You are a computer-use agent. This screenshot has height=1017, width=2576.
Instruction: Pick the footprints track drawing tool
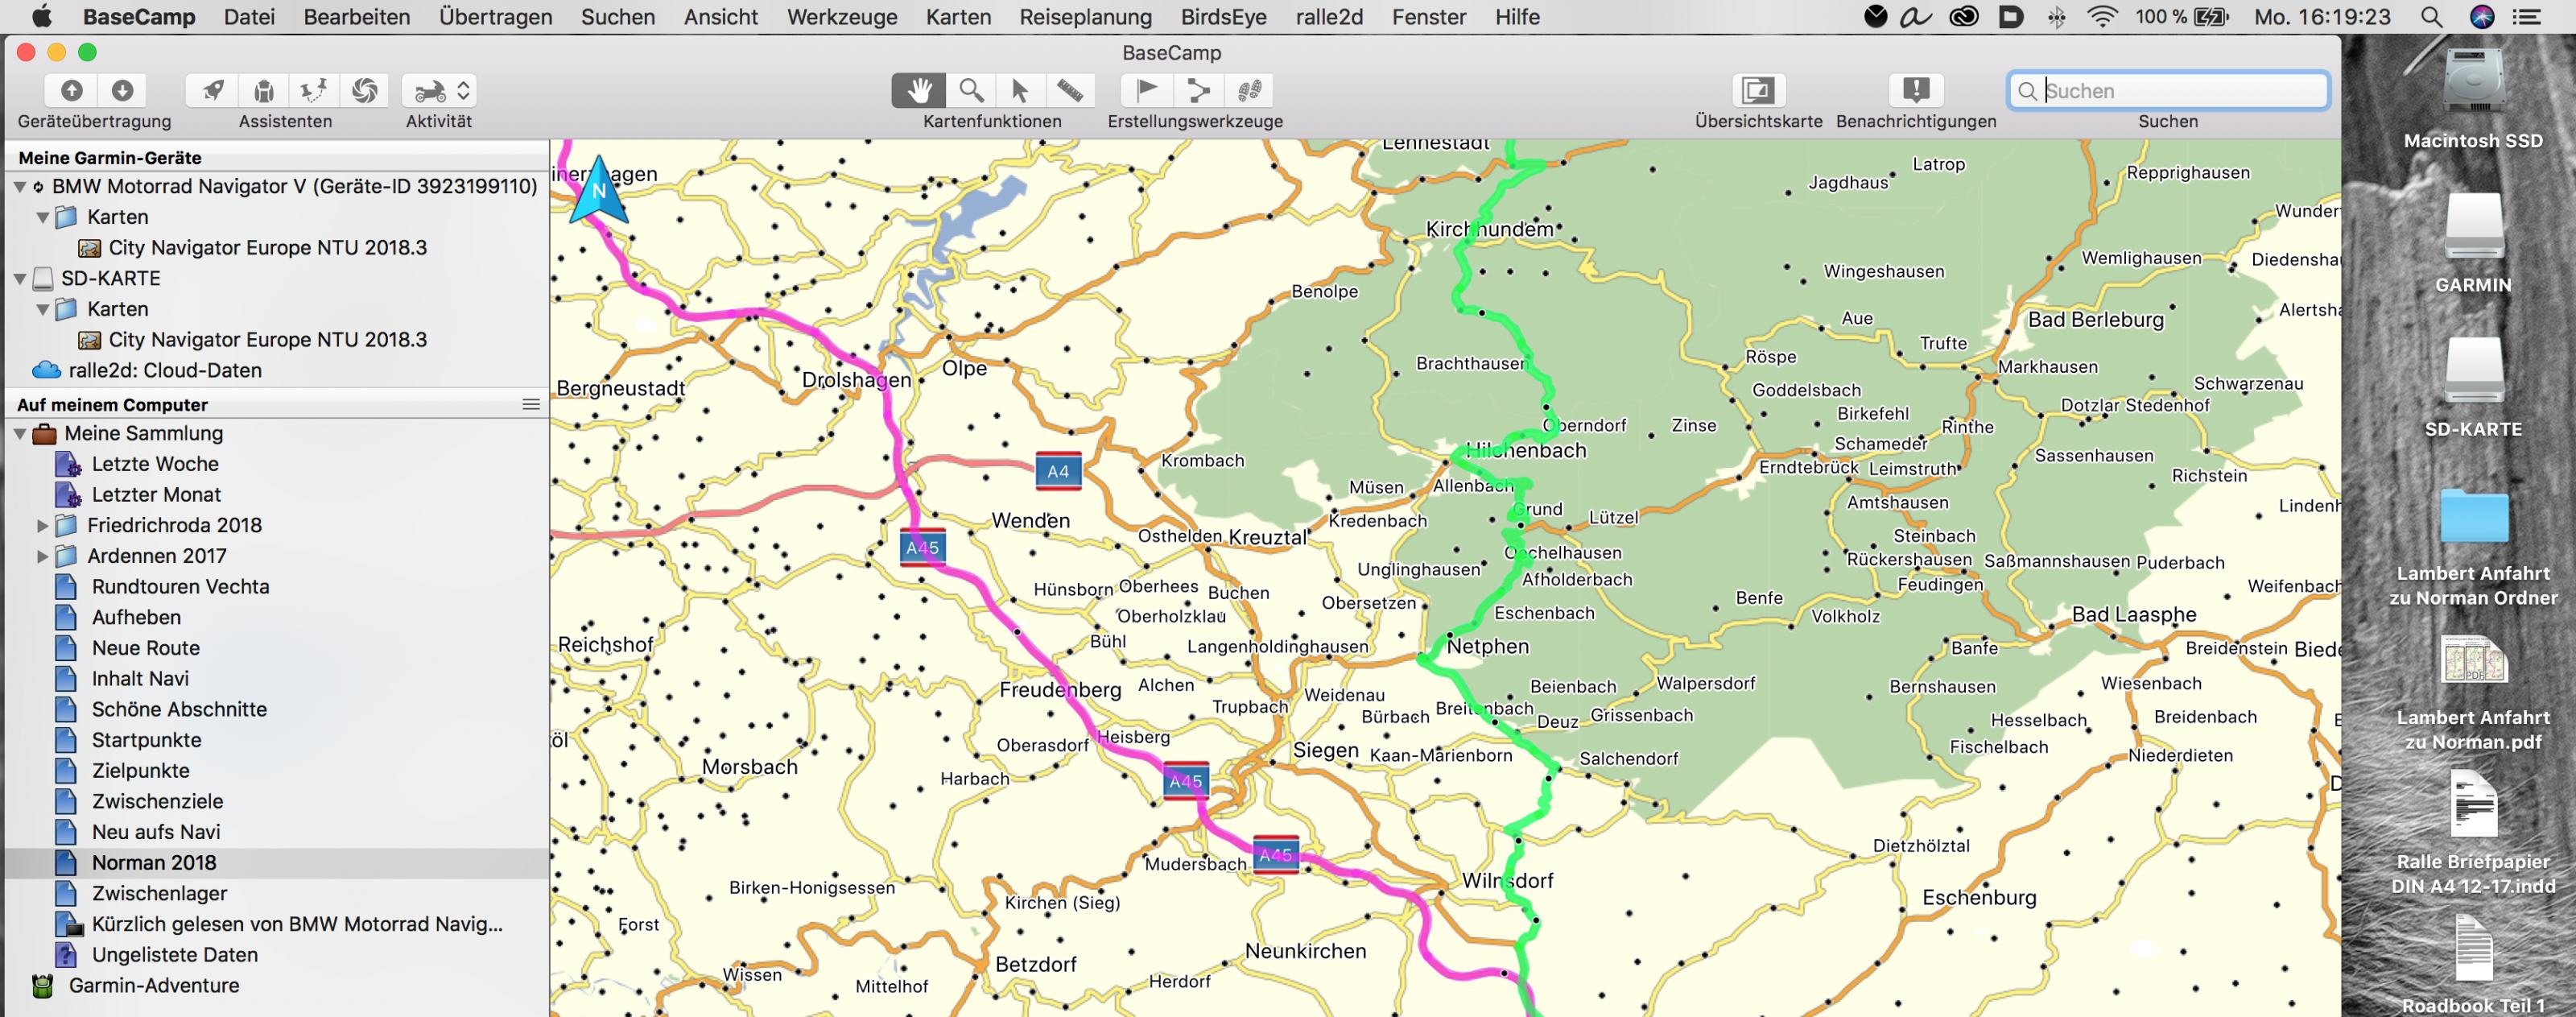coord(1249,90)
